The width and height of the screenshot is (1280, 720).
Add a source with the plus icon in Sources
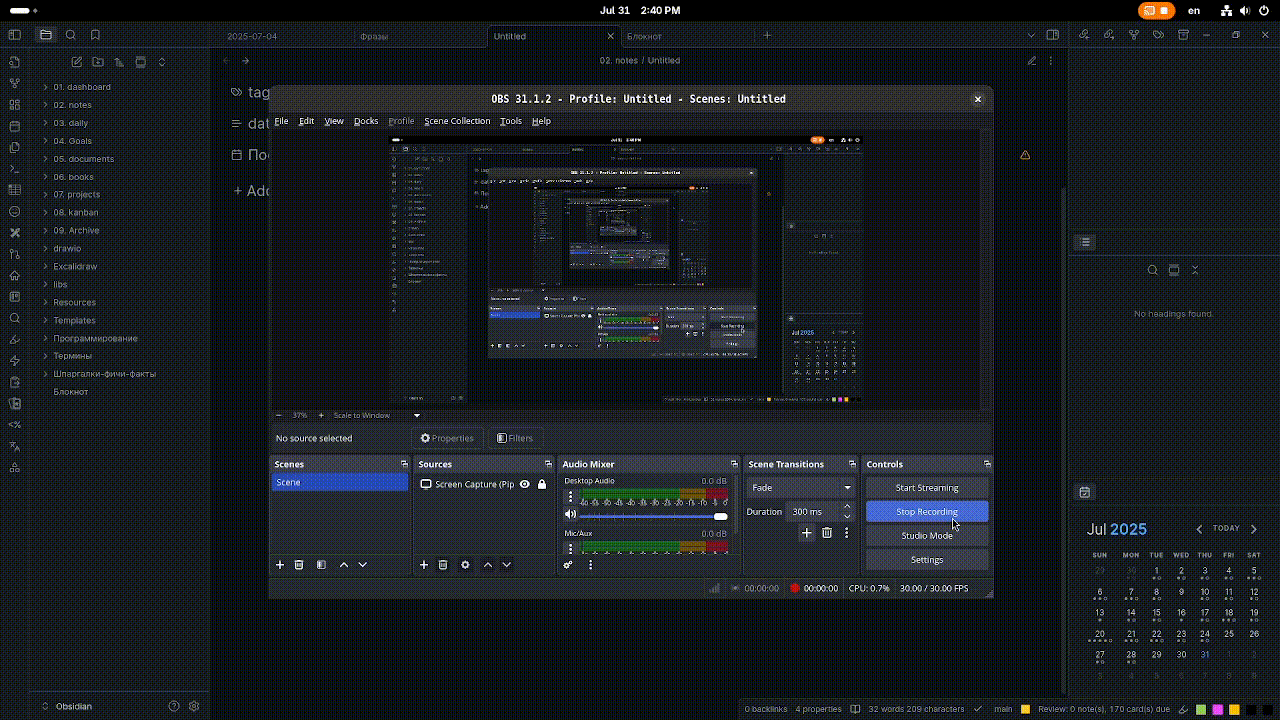(424, 565)
